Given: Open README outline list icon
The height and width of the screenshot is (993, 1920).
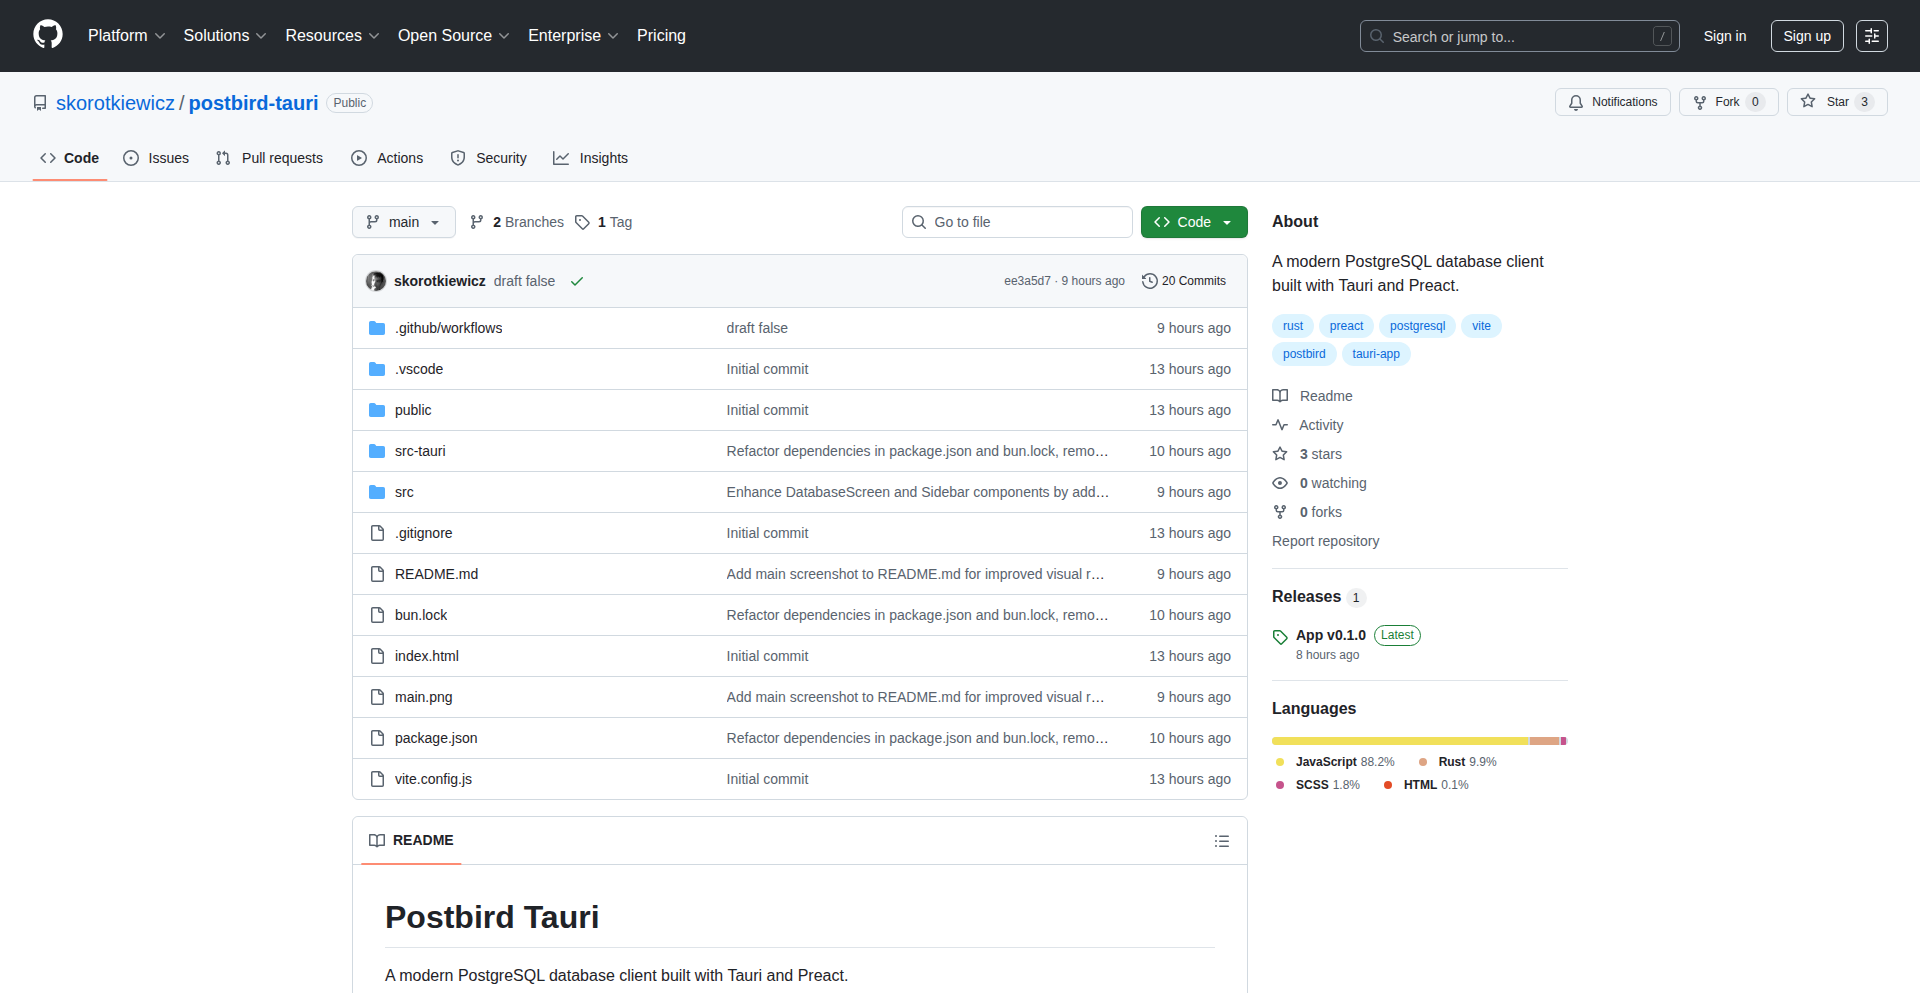Looking at the screenshot, I should pos(1222,841).
